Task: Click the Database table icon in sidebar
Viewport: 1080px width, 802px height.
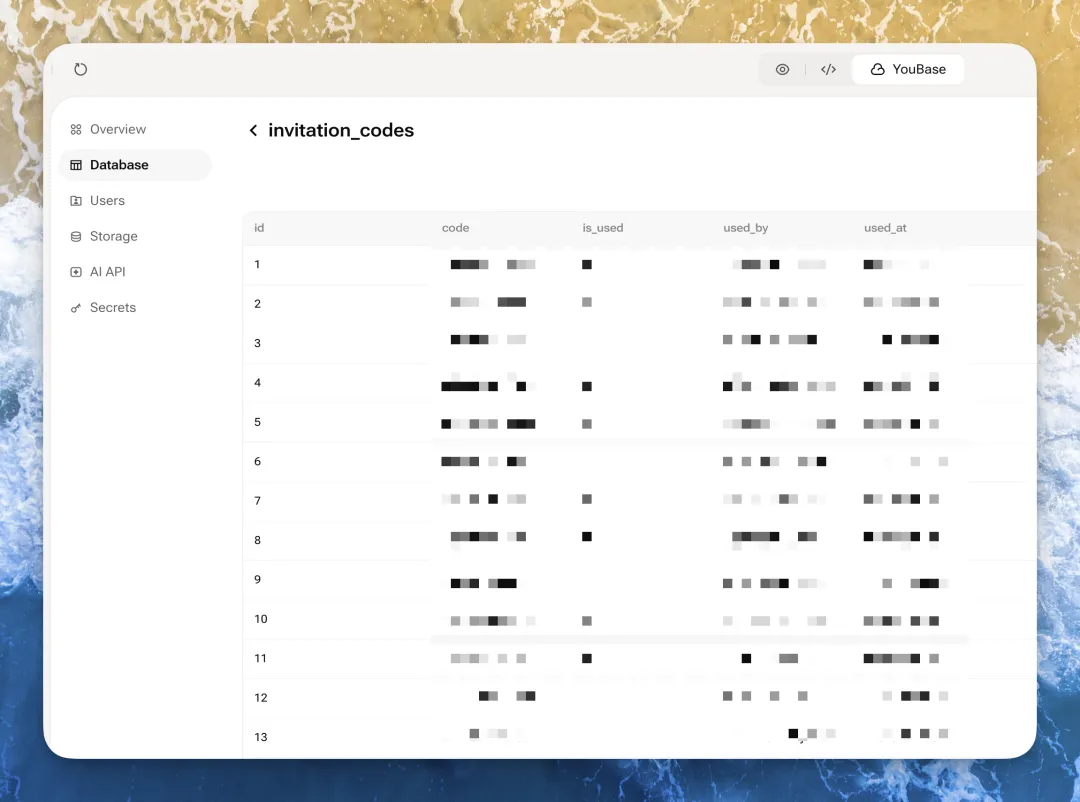Action: click(x=76, y=165)
